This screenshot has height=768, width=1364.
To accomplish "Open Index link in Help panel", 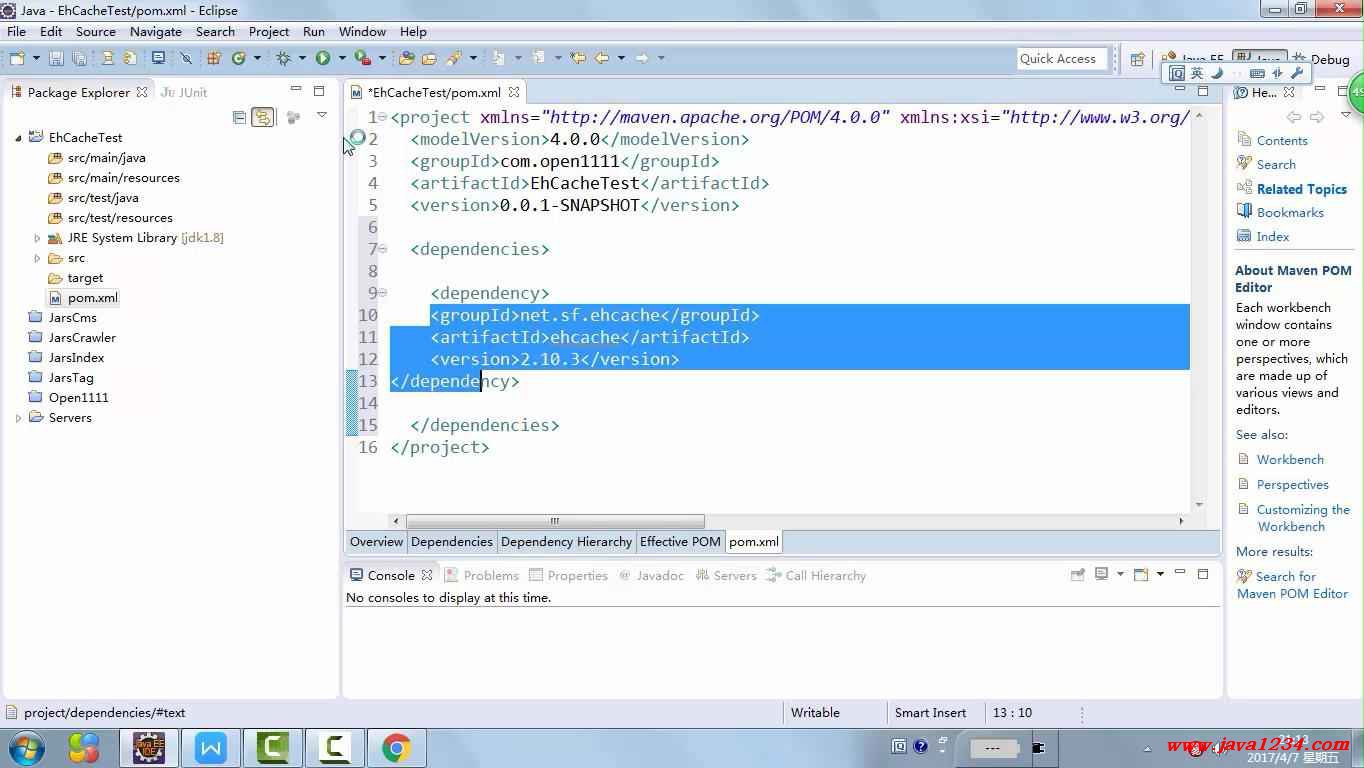I will pos(1273,236).
